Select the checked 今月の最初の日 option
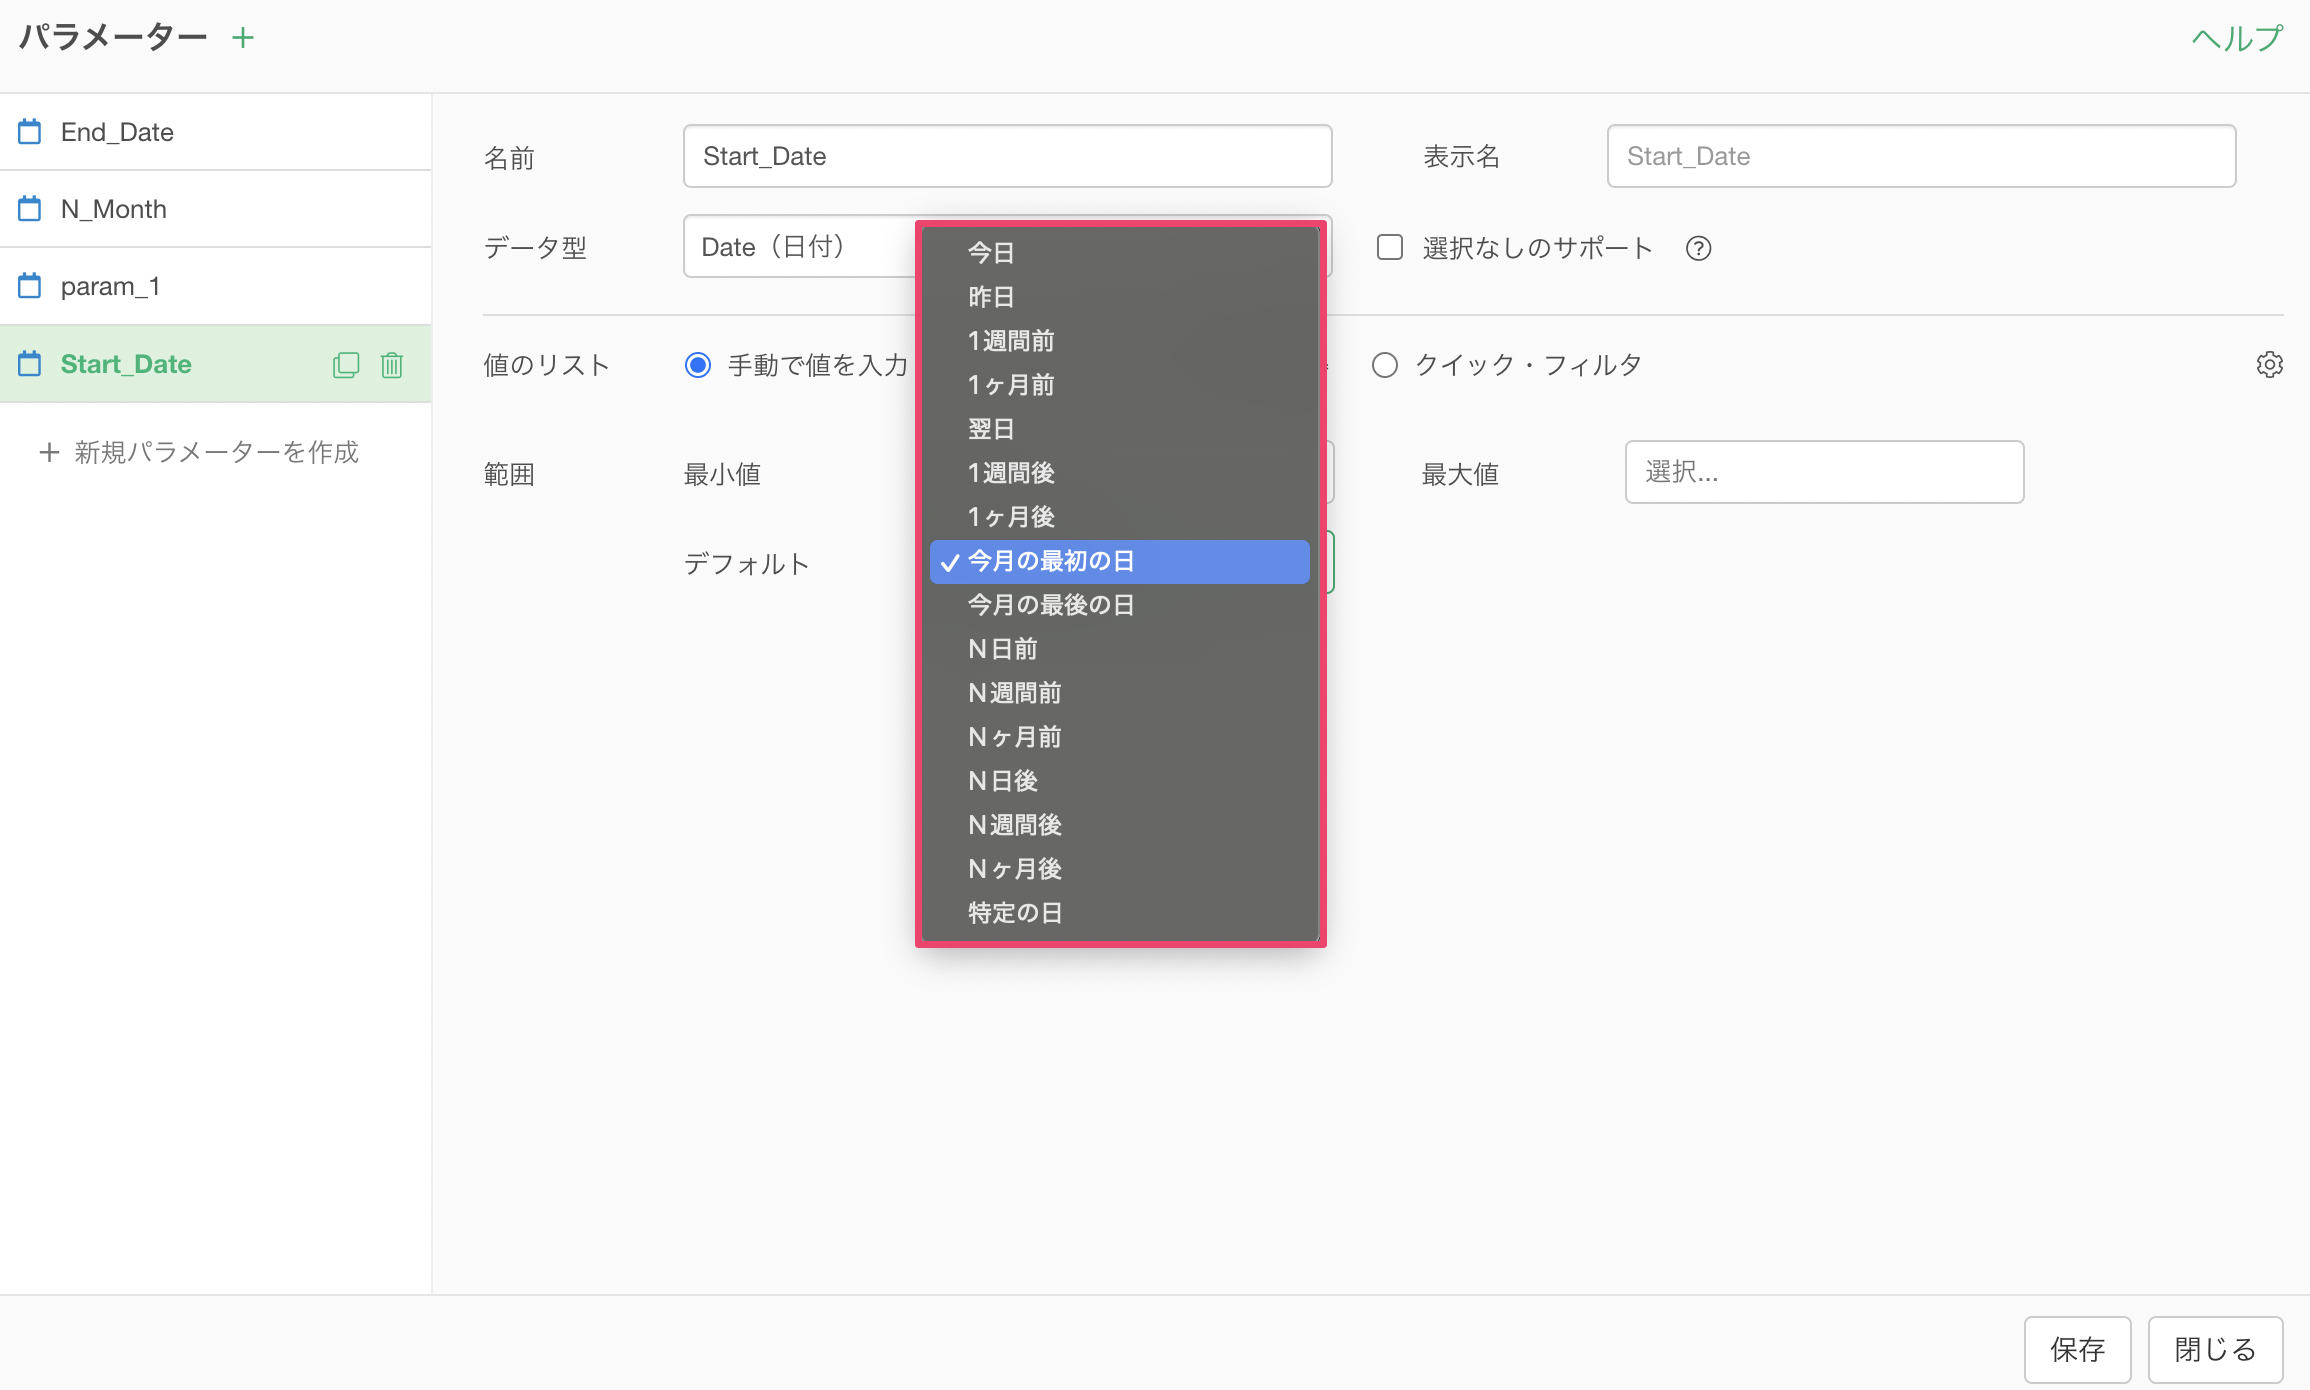The image size is (2310, 1390). click(1120, 561)
